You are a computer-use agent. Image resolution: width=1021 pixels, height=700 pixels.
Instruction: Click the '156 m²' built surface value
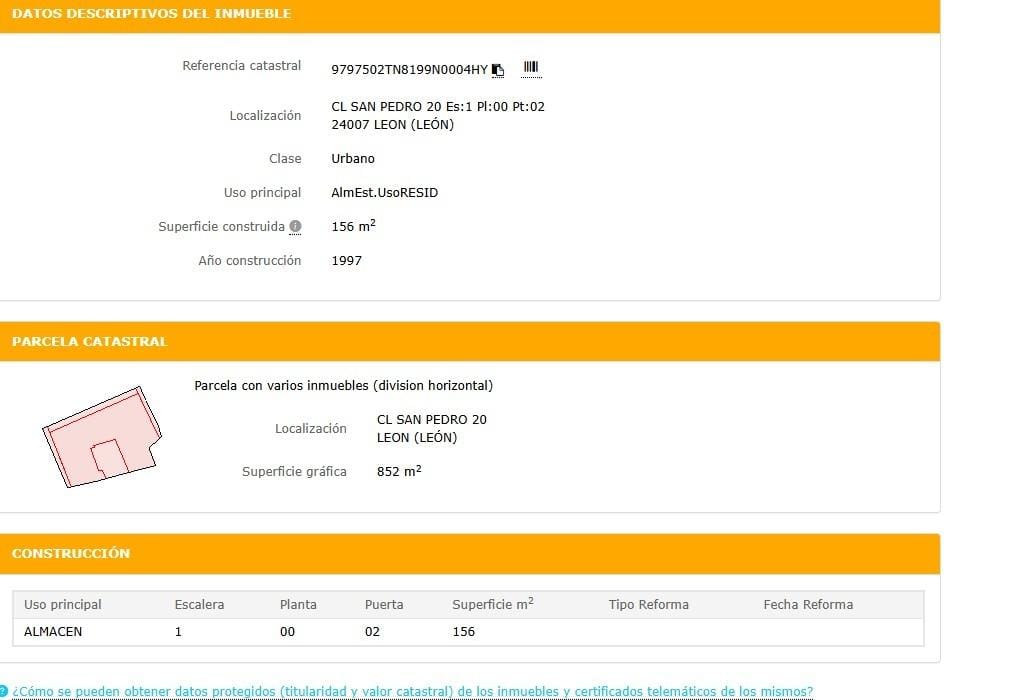(353, 226)
